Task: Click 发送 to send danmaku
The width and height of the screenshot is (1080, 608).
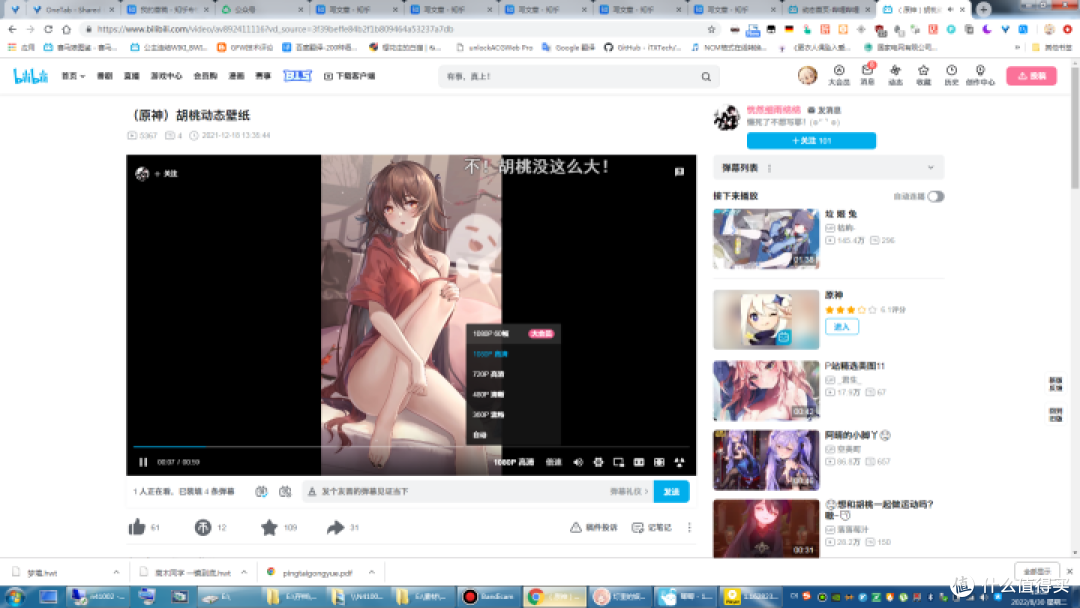Action: (671, 492)
